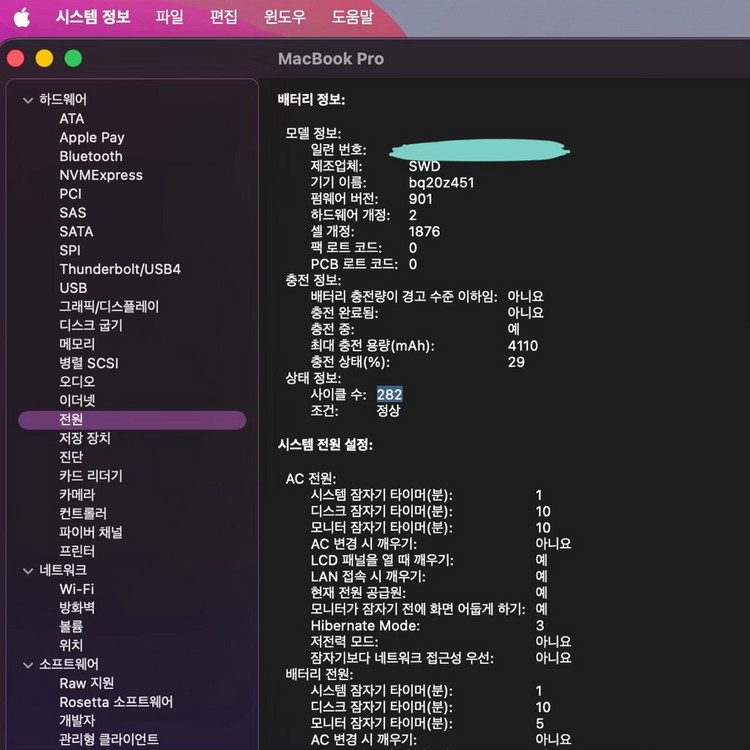Select 카드 리더기 in the sidebar
The width and height of the screenshot is (750, 750).
[91, 476]
